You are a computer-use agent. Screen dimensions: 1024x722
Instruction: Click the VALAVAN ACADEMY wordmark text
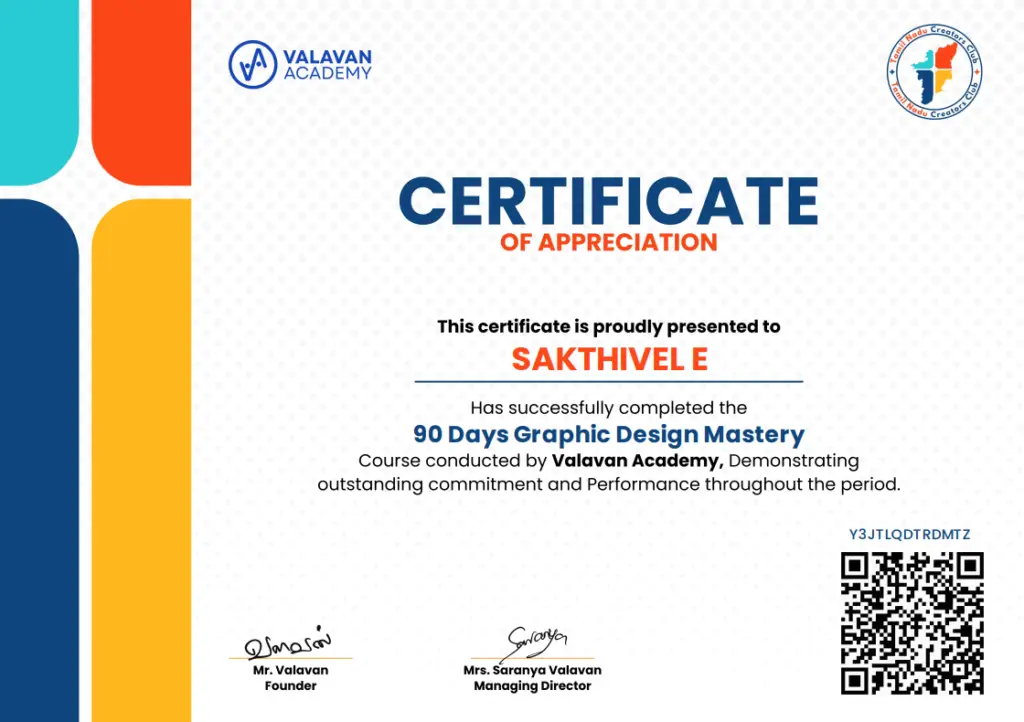[327, 65]
